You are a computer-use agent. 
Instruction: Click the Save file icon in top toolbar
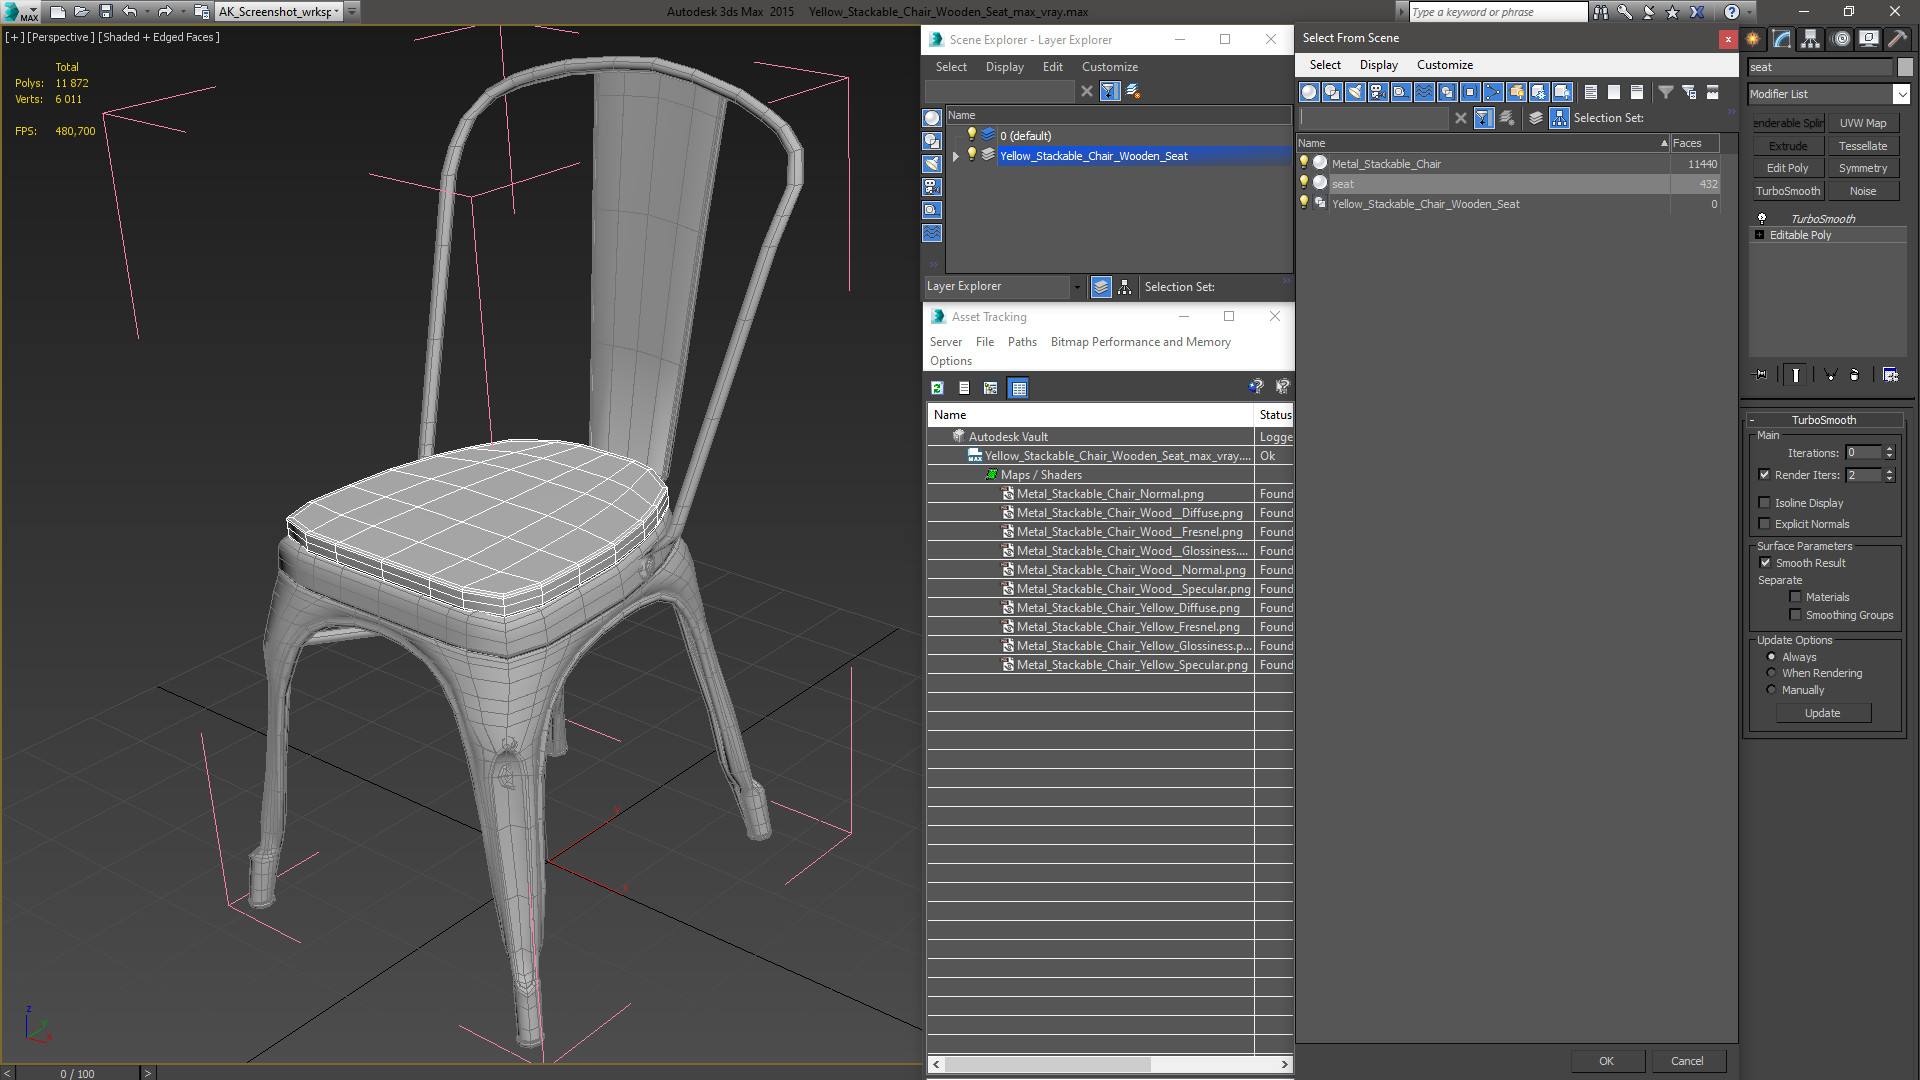coord(106,11)
